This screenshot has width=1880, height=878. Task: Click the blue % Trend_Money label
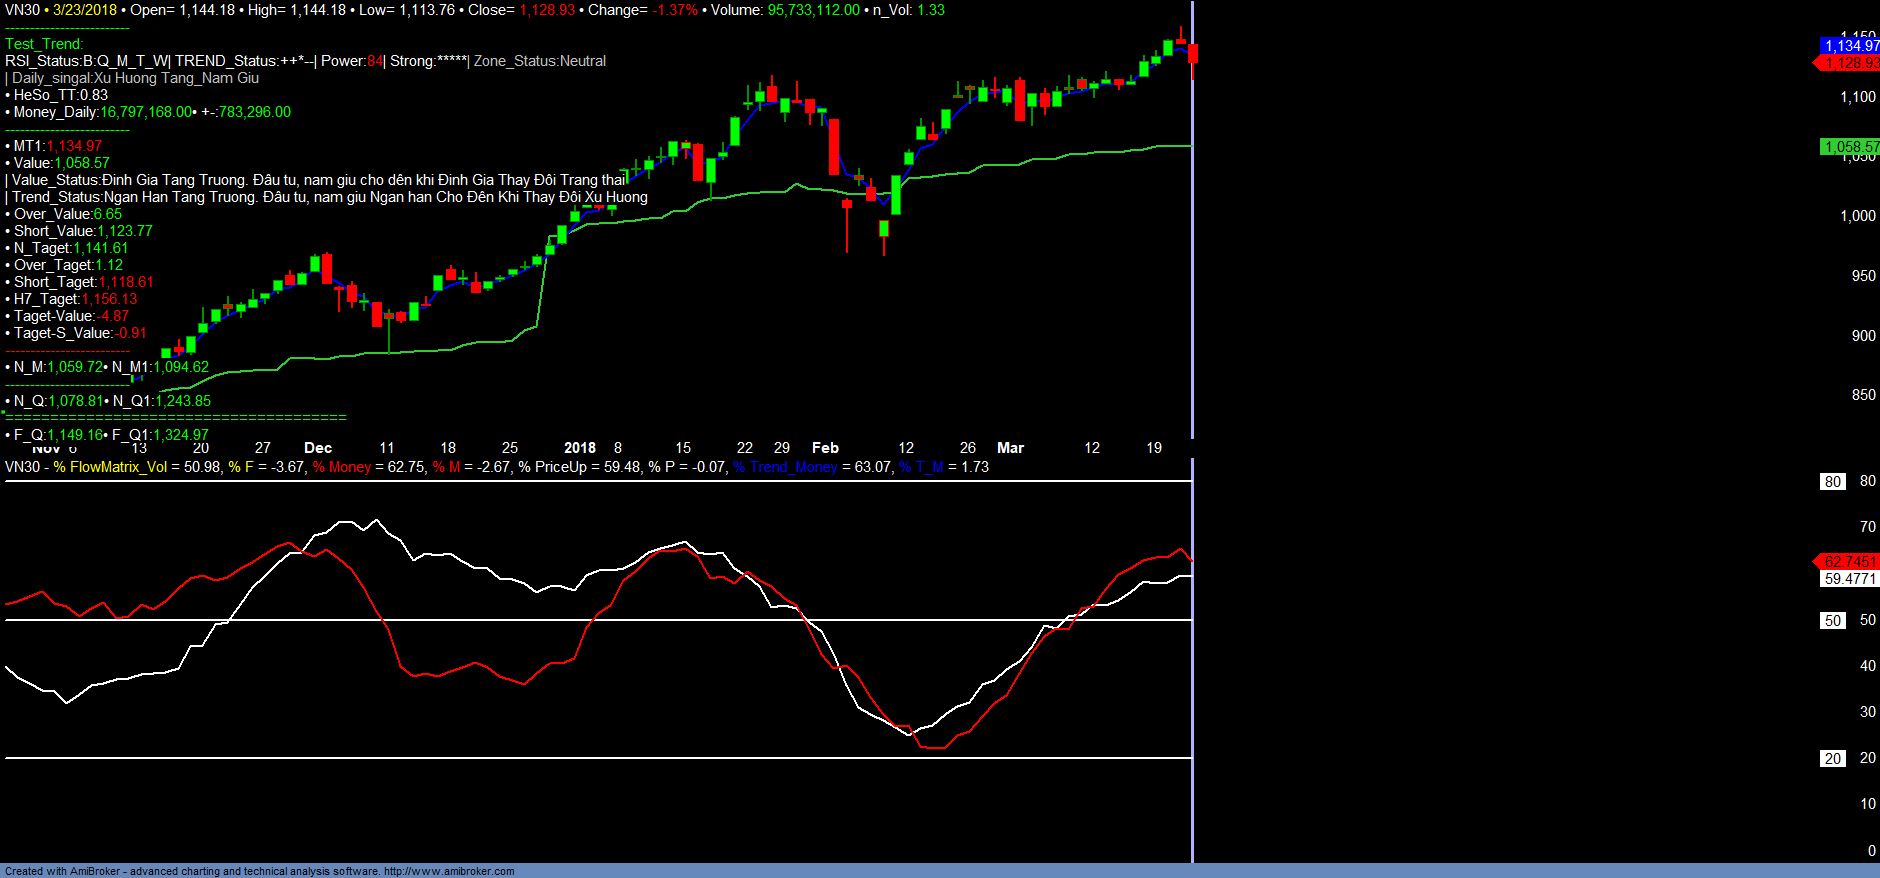(785, 467)
